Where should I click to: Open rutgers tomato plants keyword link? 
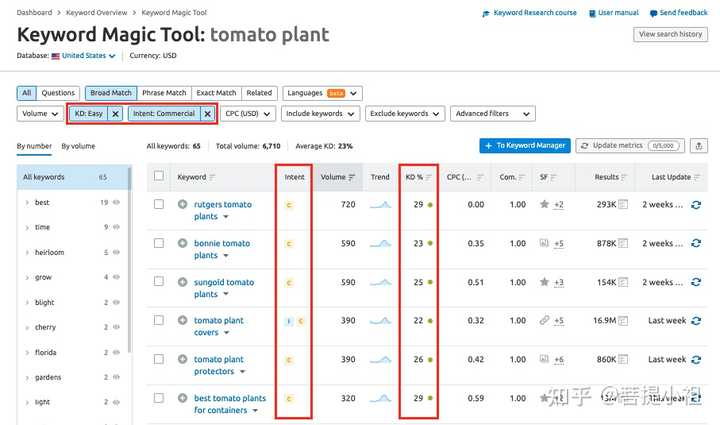coord(223,210)
